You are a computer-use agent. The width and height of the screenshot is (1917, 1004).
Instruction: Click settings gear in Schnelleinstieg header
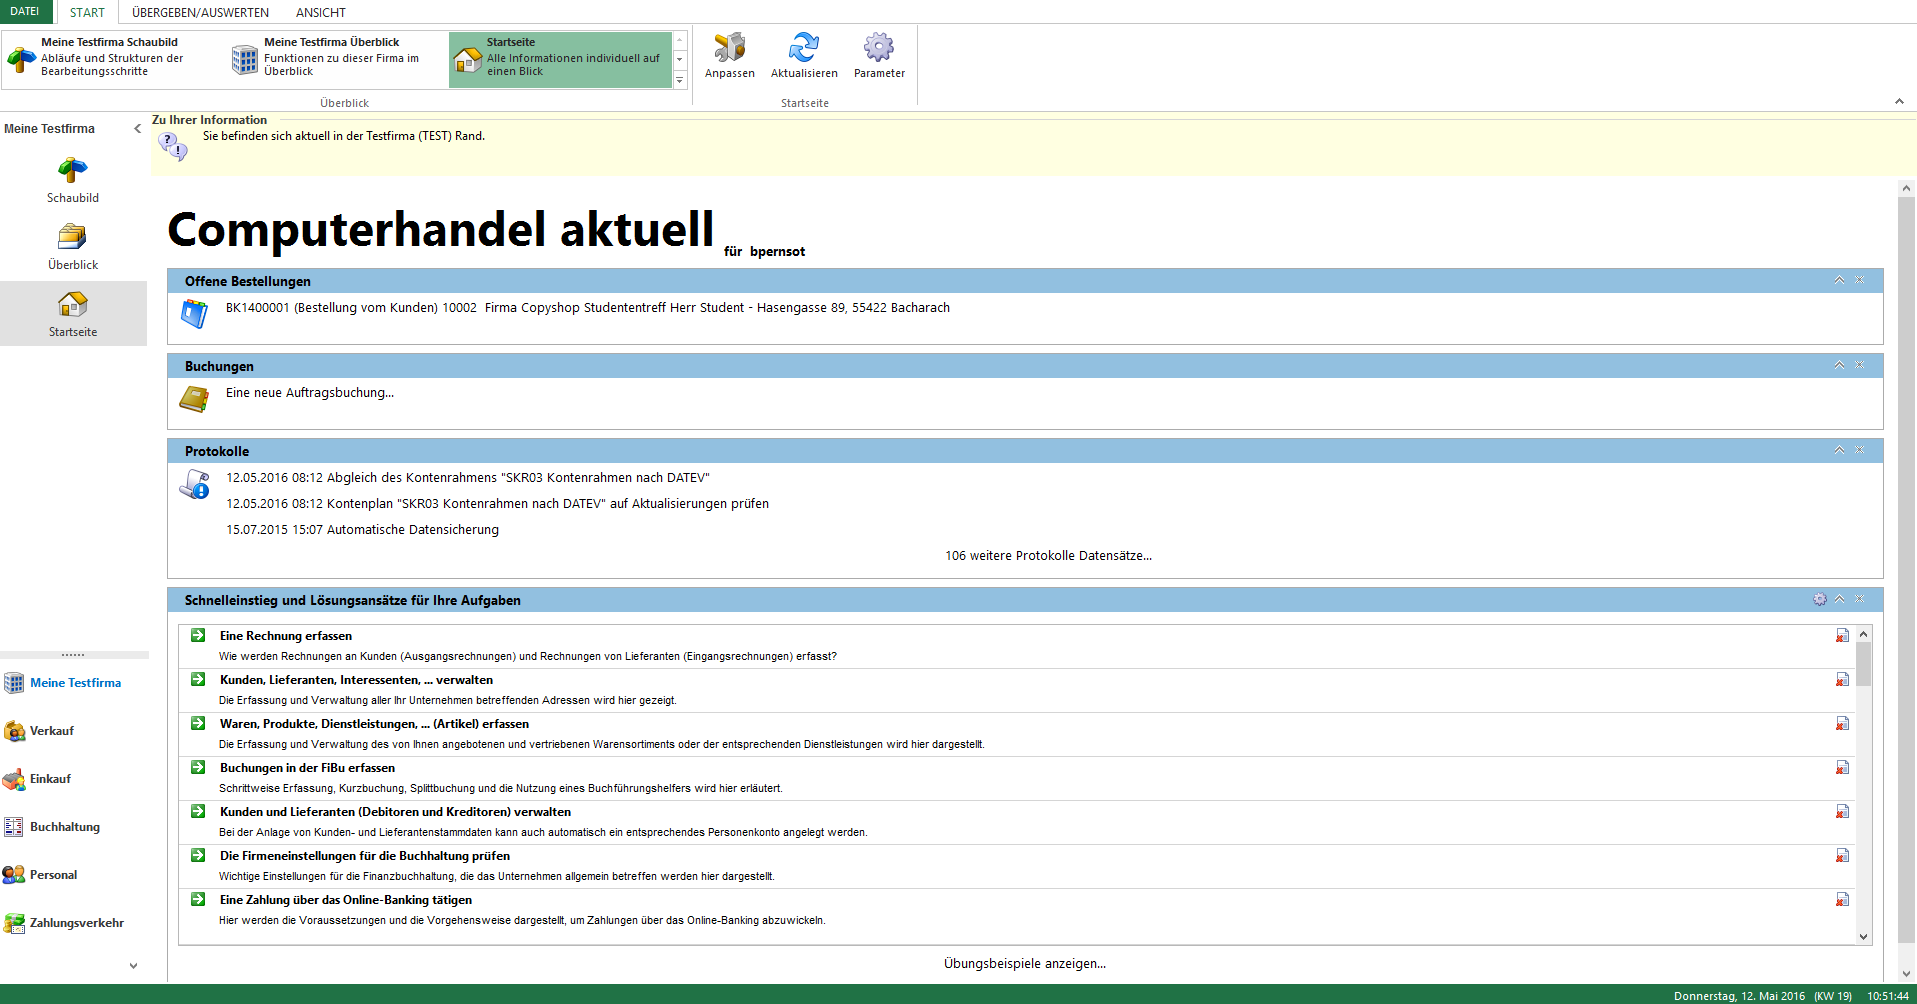tap(1820, 600)
